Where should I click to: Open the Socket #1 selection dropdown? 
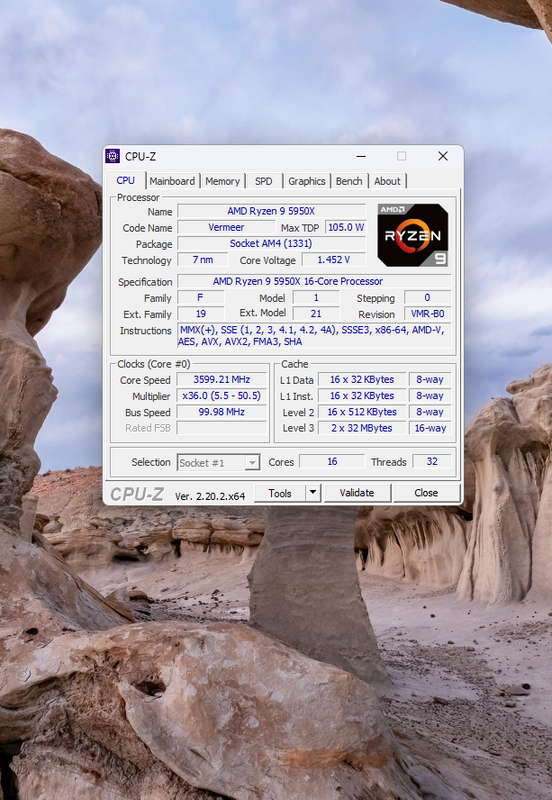click(x=219, y=463)
